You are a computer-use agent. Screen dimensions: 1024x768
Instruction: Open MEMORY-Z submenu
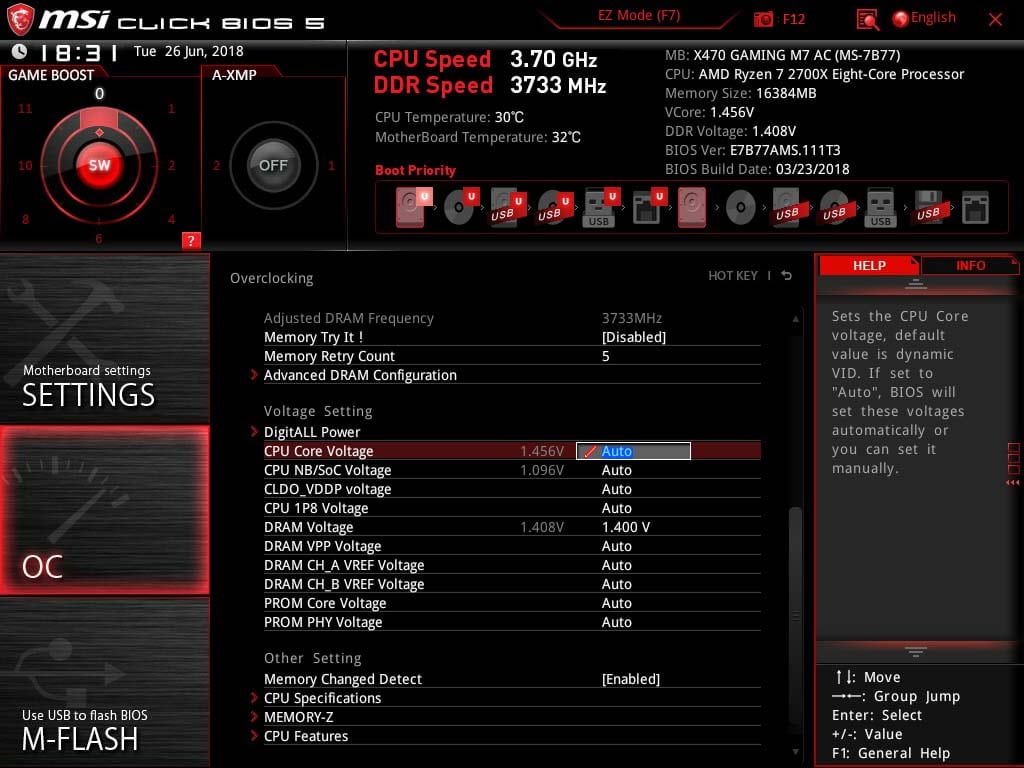(x=298, y=717)
